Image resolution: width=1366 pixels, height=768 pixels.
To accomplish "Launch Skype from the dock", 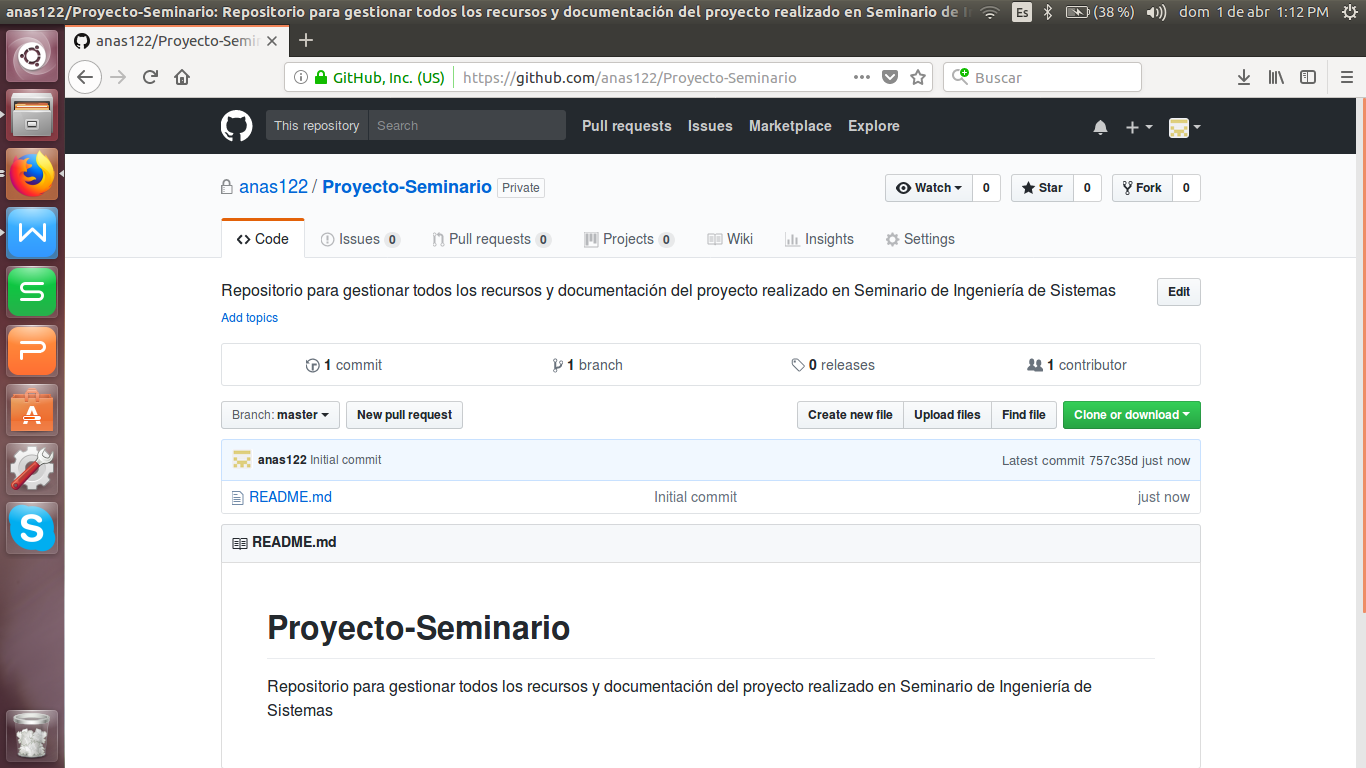I will (x=32, y=527).
